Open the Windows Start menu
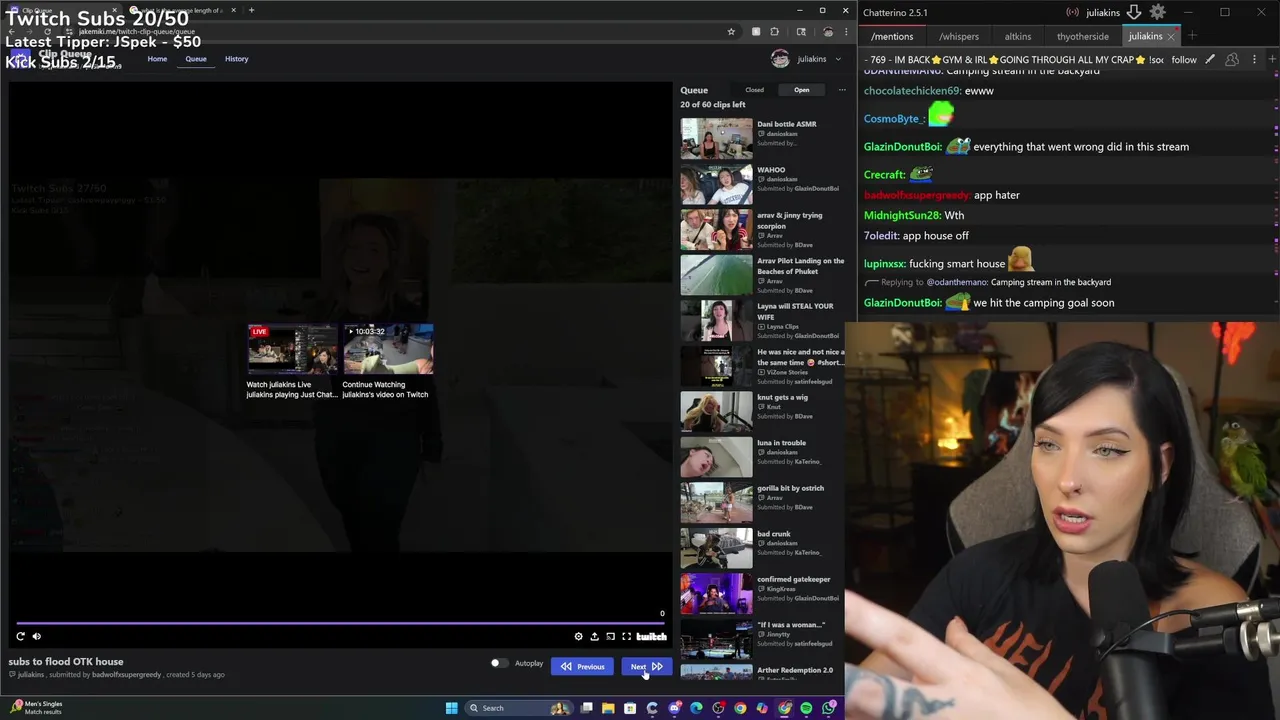Image resolution: width=1280 pixels, height=720 pixels. pos(451,708)
